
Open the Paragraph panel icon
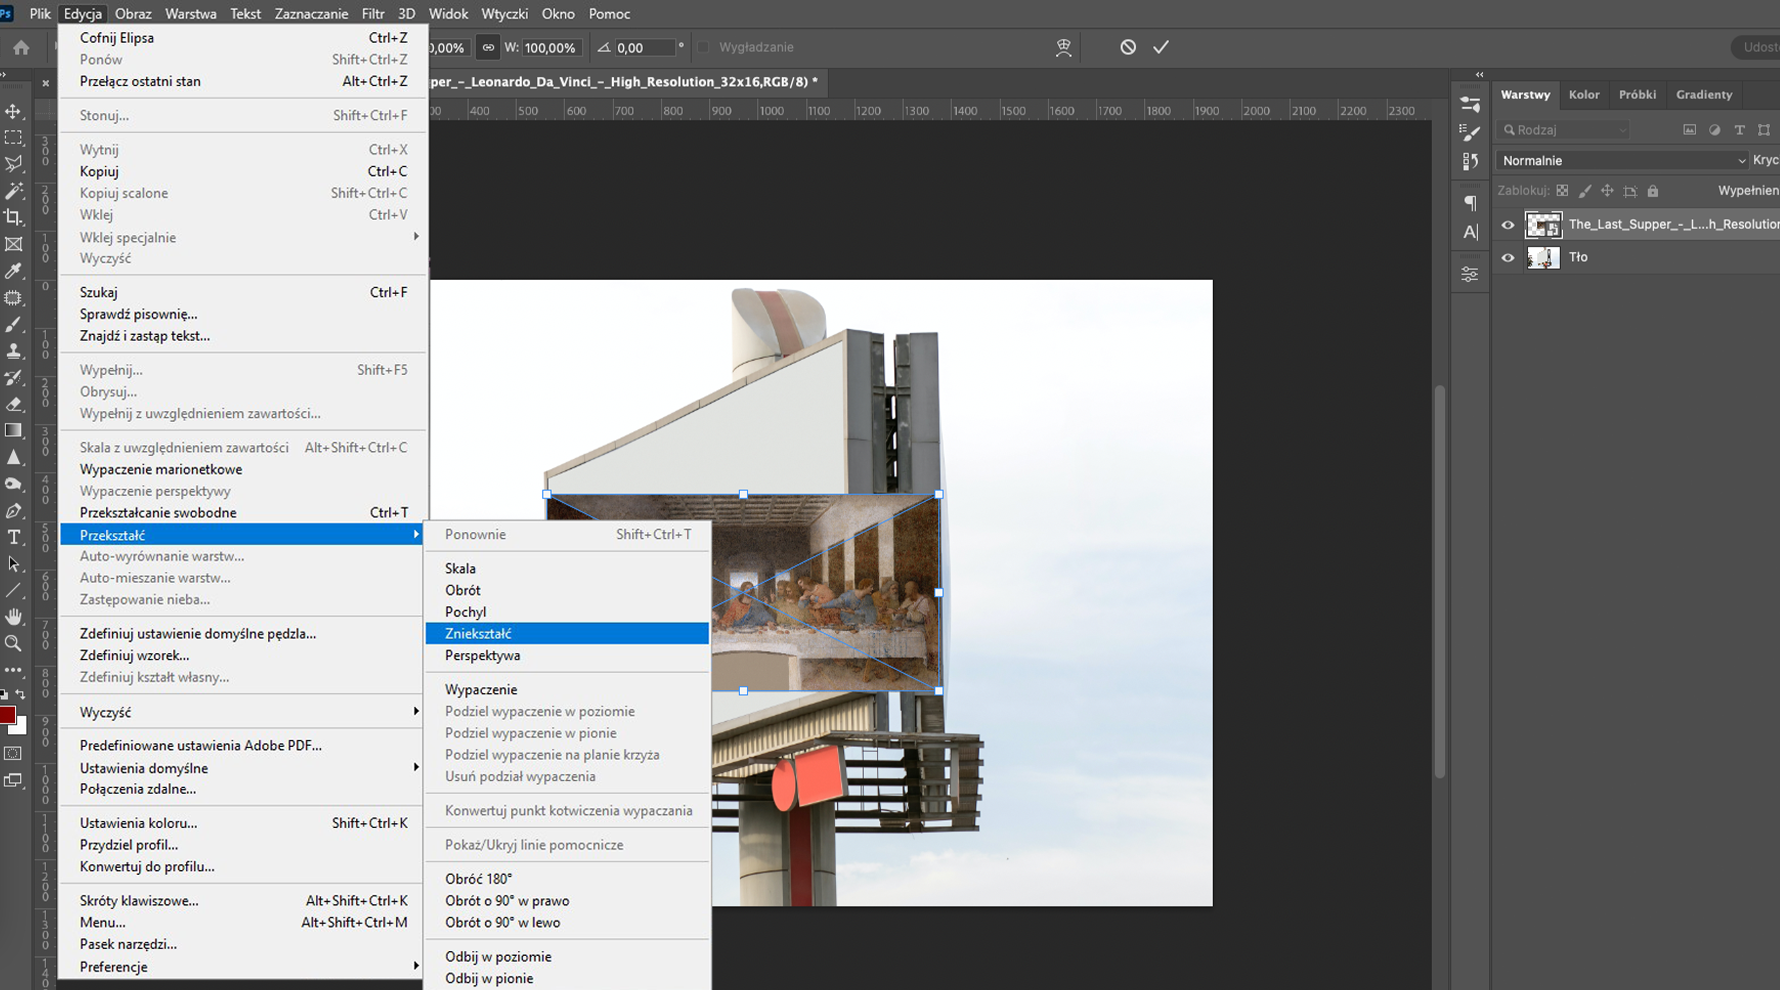tap(1470, 203)
